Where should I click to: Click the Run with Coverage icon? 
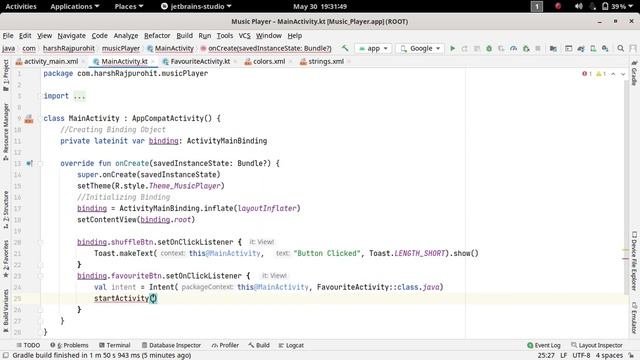pyautogui.click(x=501, y=48)
